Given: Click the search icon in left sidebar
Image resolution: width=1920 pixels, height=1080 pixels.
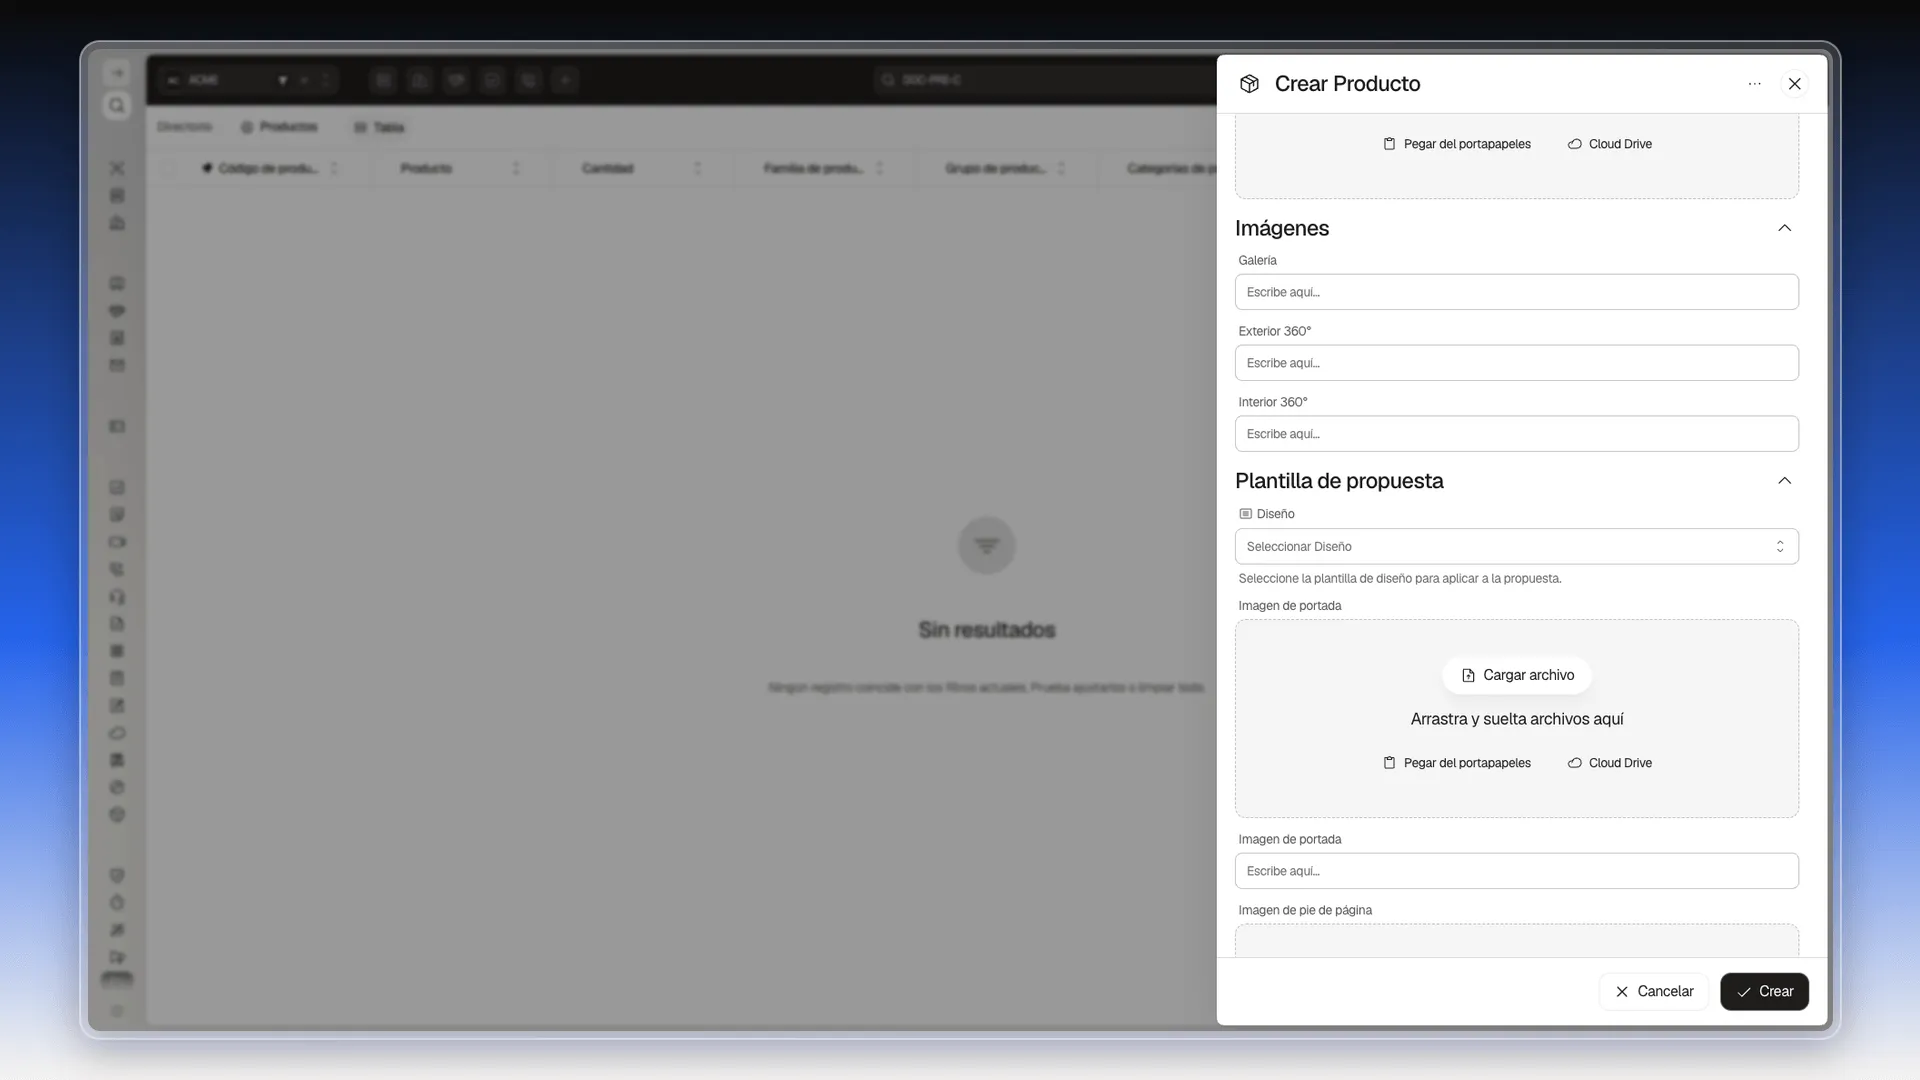Looking at the screenshot, I should [117, 105].
